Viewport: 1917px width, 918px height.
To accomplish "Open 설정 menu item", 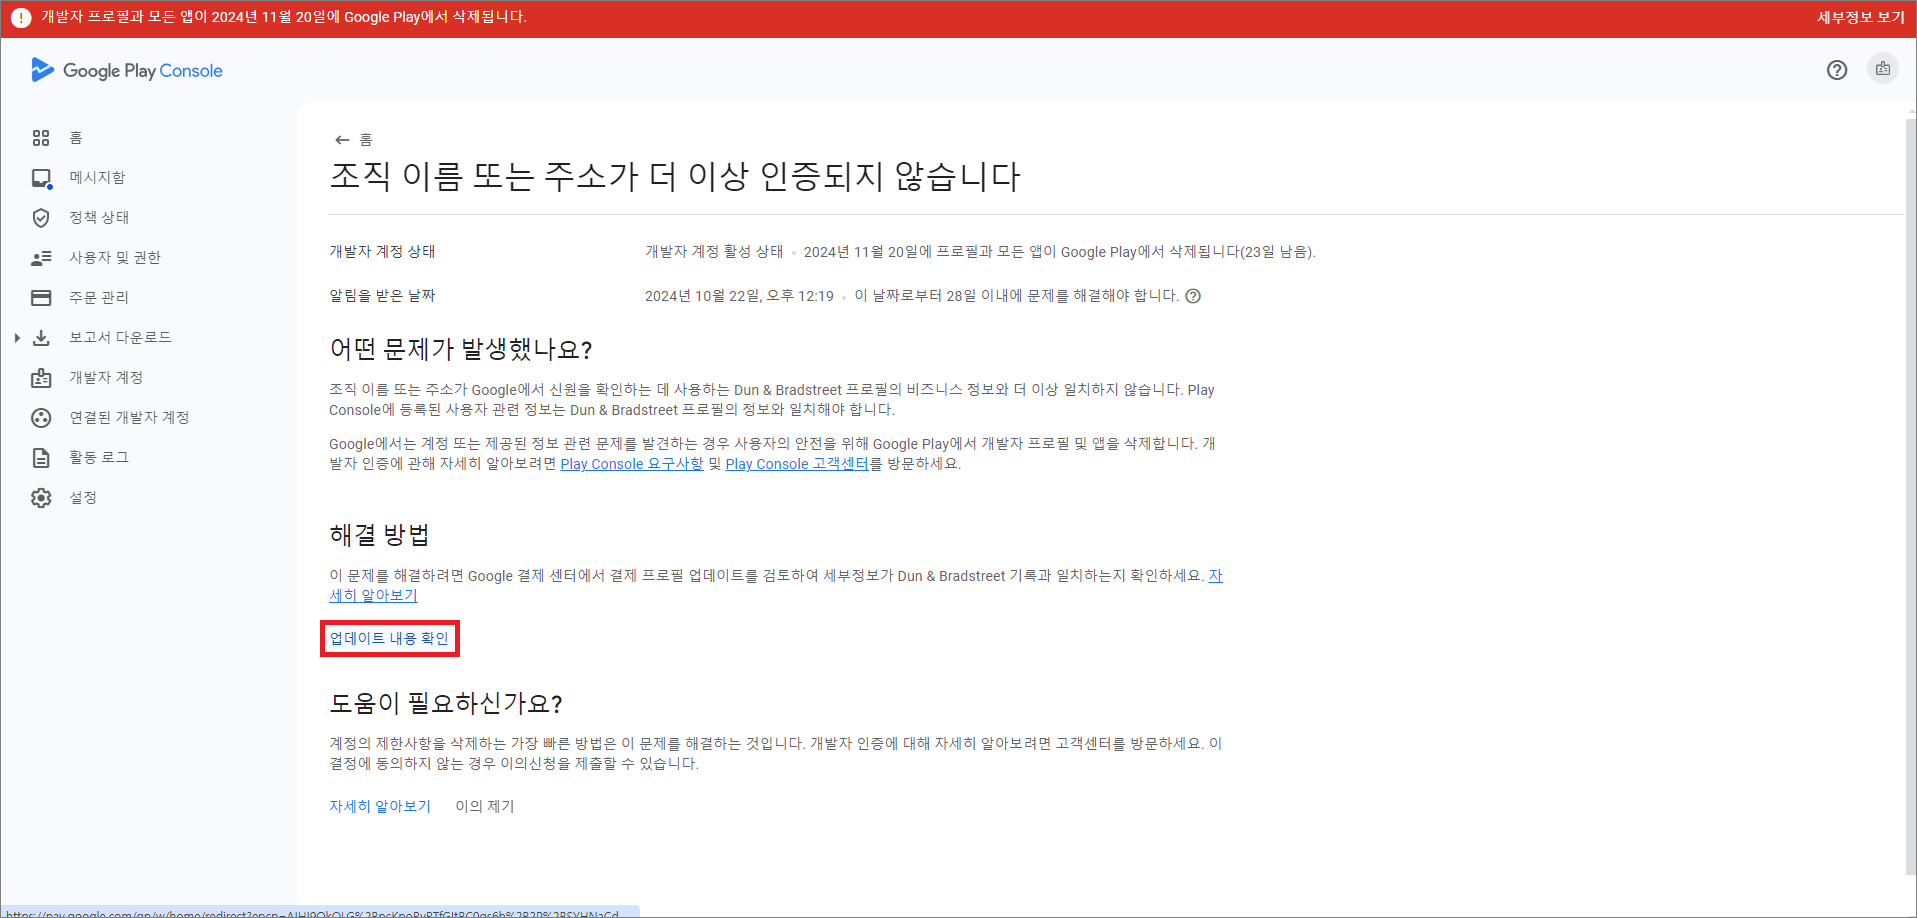I will pos(83,498).
